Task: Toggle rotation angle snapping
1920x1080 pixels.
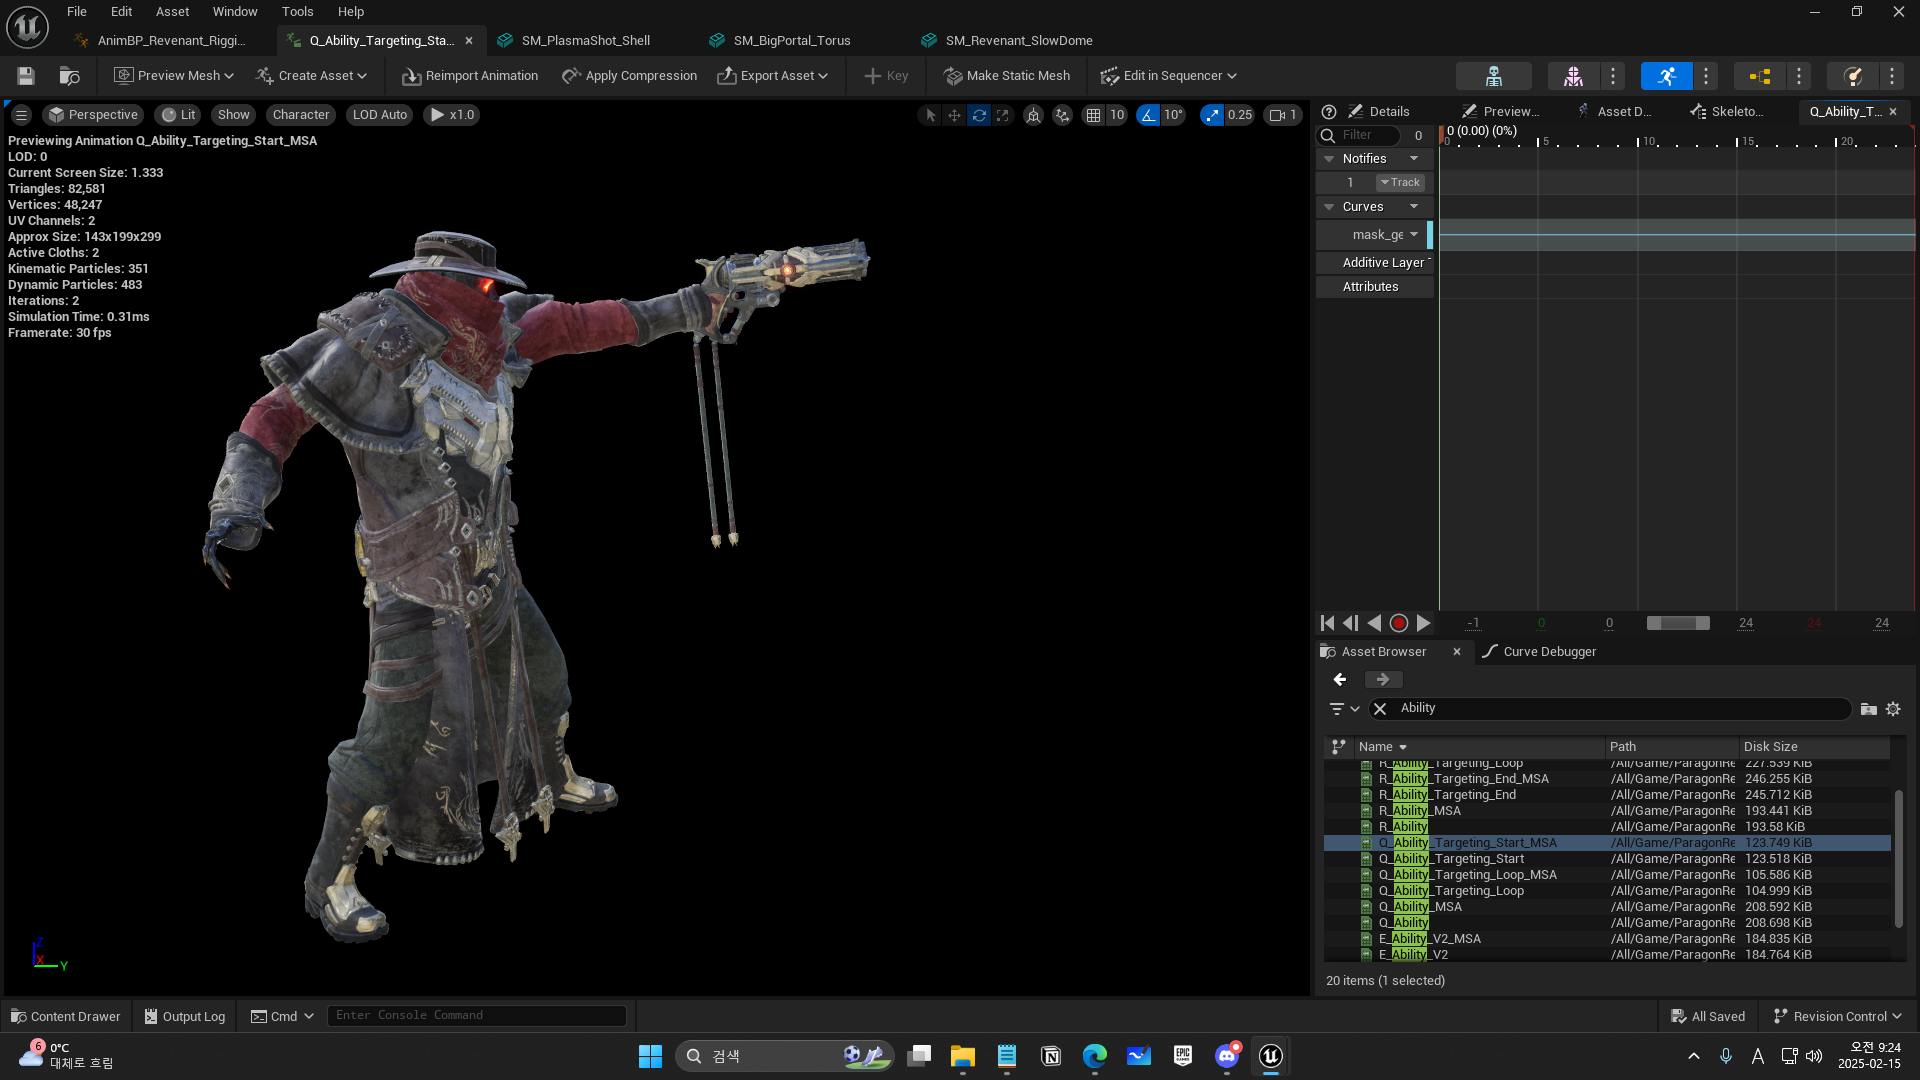Action: (x=1148, y=115)
